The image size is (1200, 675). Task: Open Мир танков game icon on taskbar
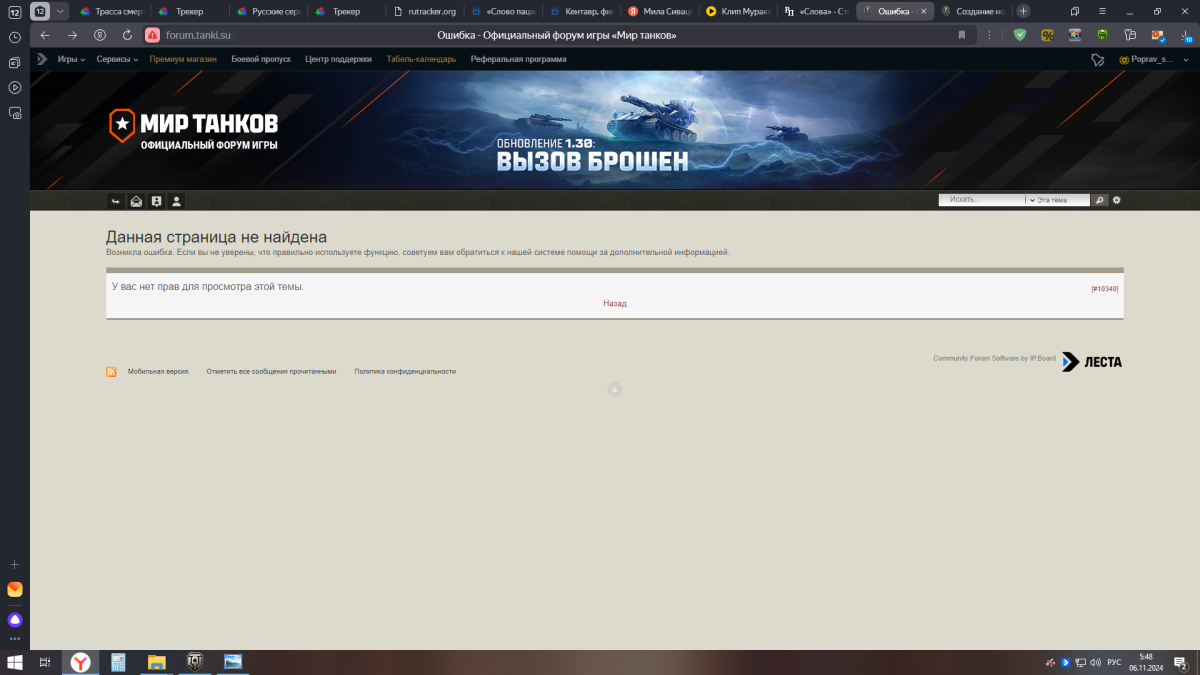[195, 662]
